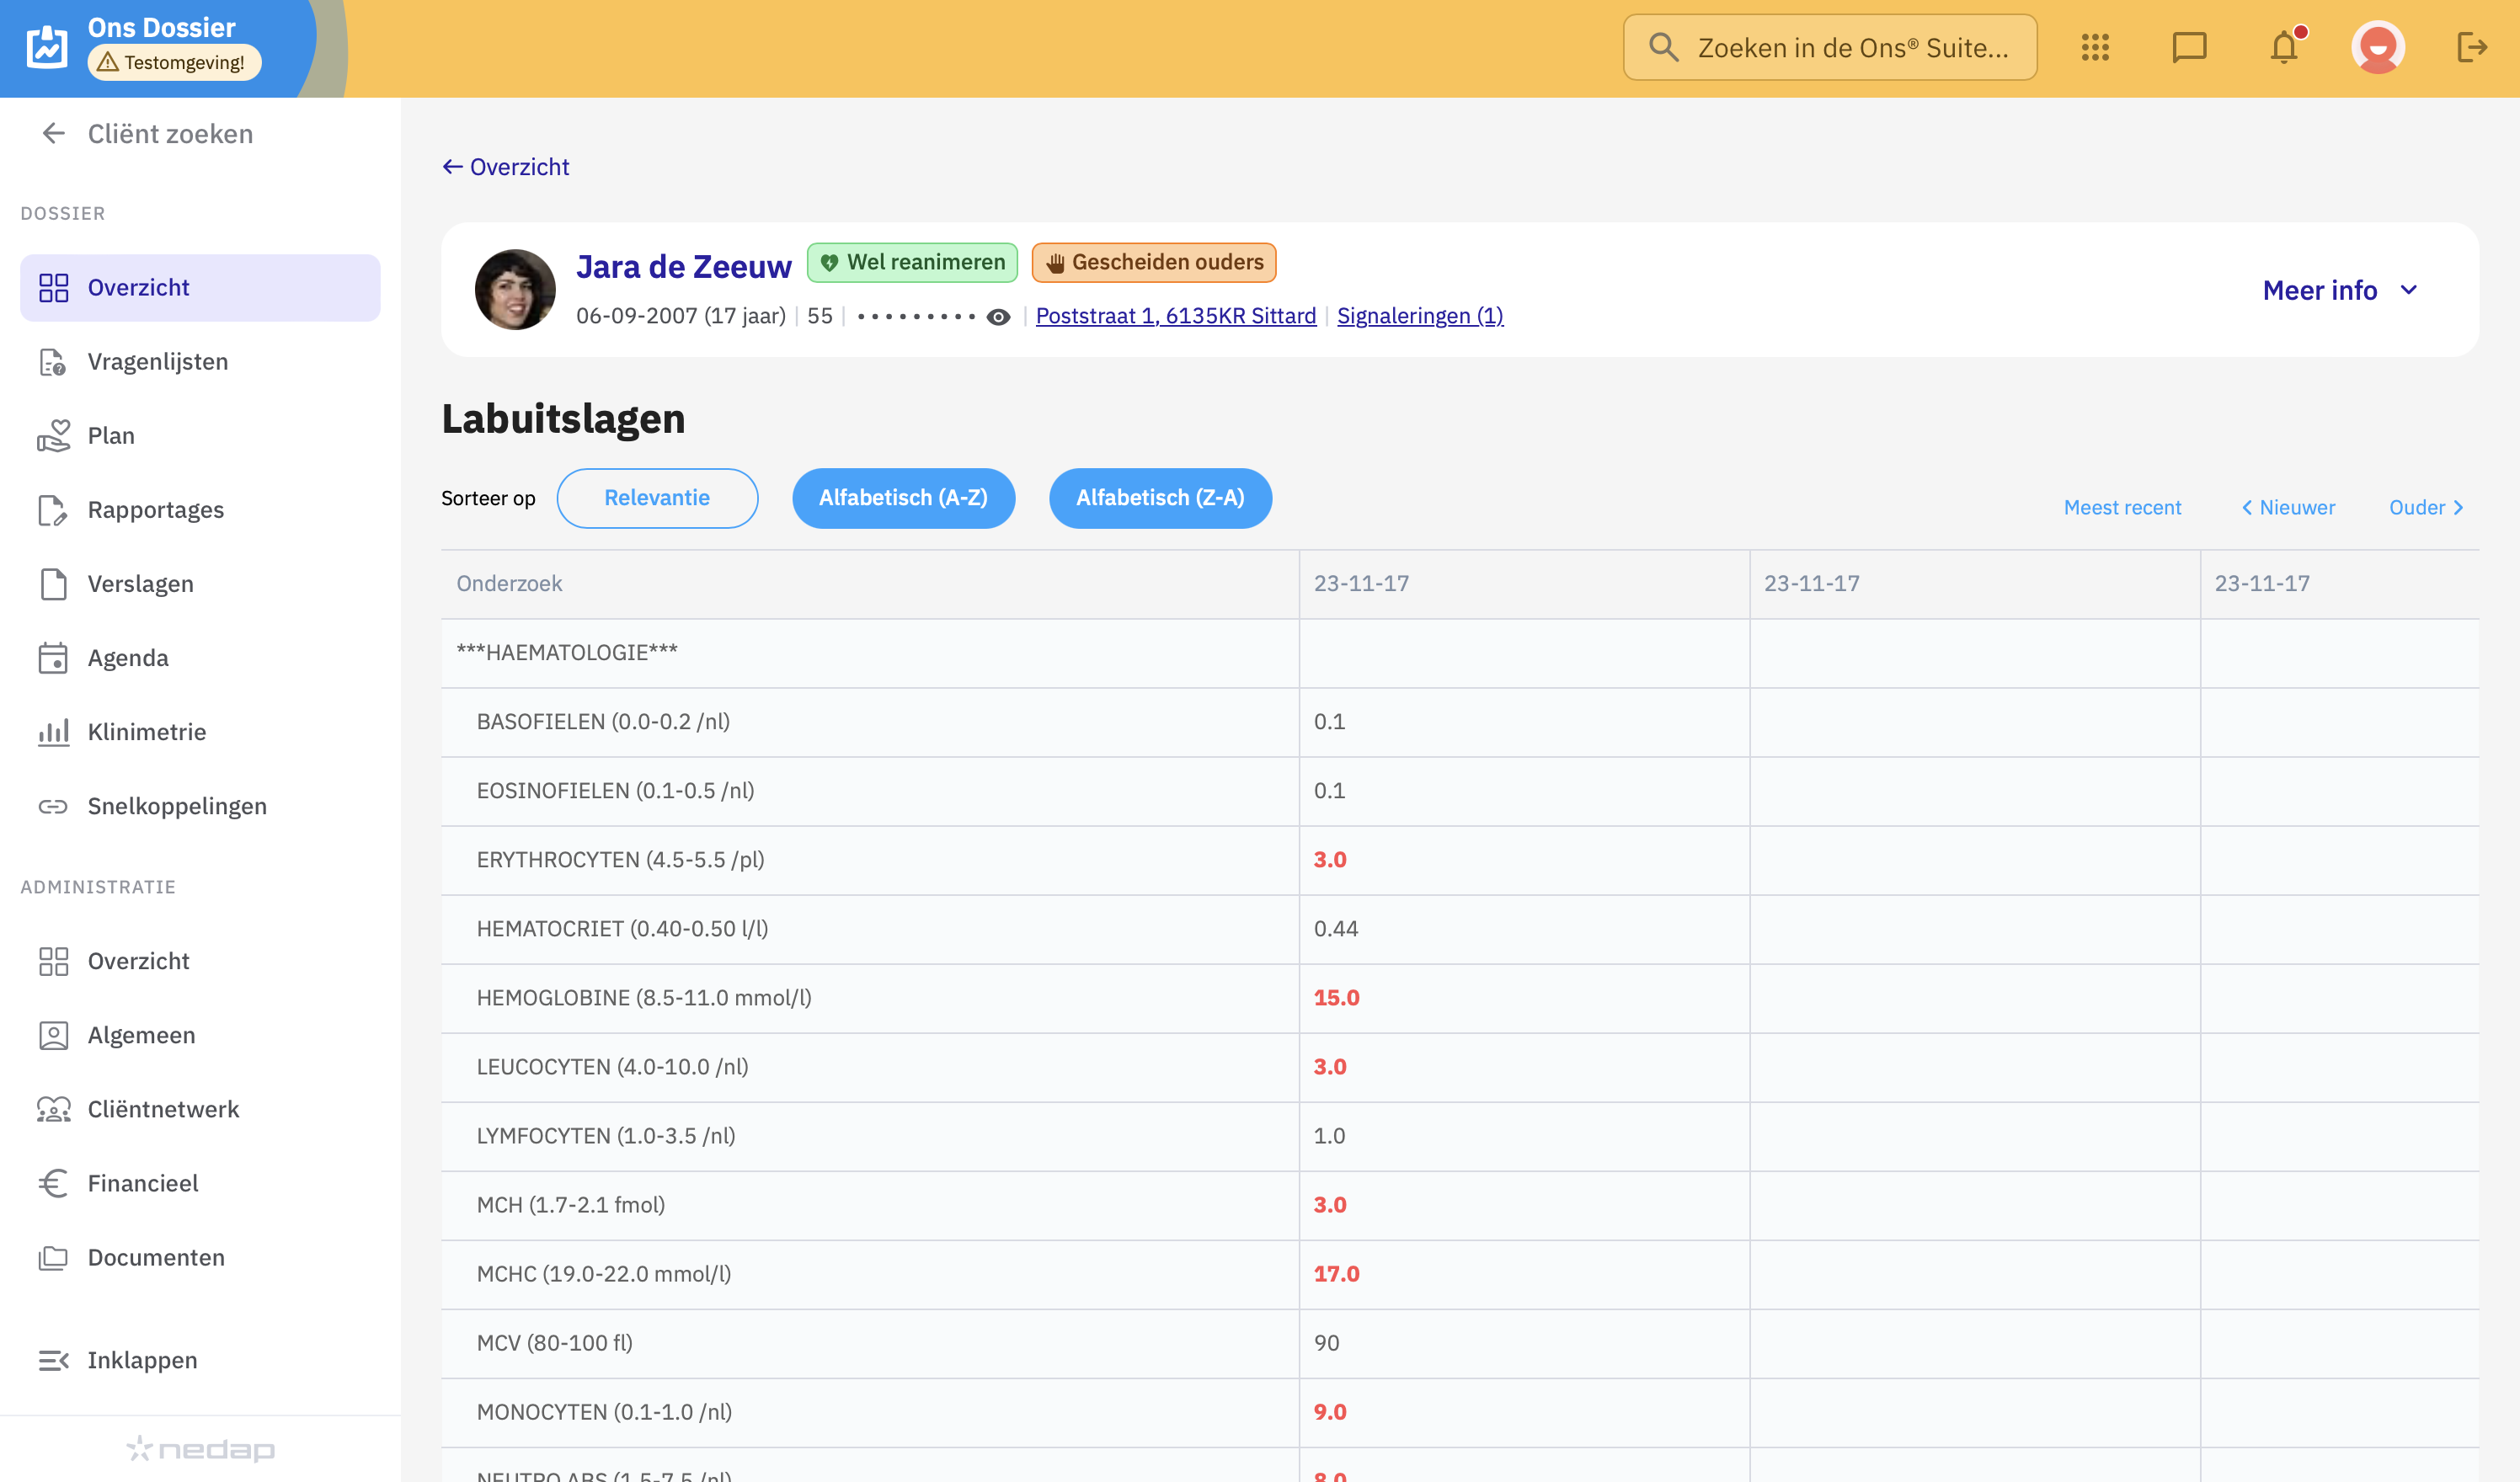The image size is (2520, 1482).
Task: Open Klinimetrie in sidebar
Action: pyautogui.click(x=146, y=732)
